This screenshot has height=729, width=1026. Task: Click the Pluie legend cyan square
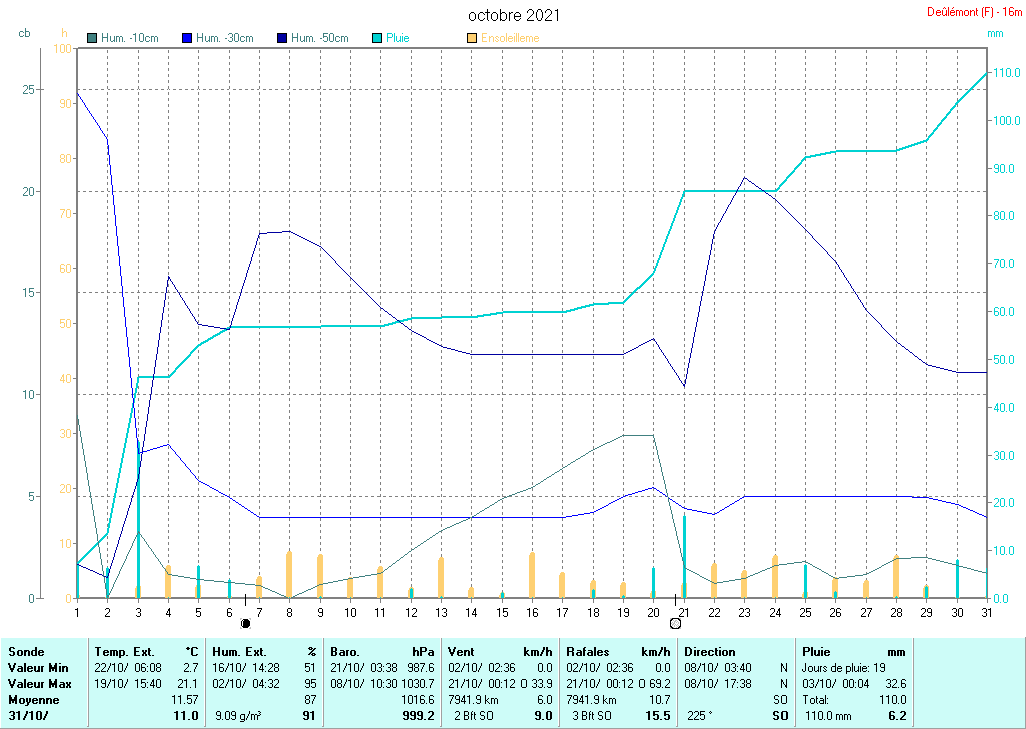tap(377, 38)
